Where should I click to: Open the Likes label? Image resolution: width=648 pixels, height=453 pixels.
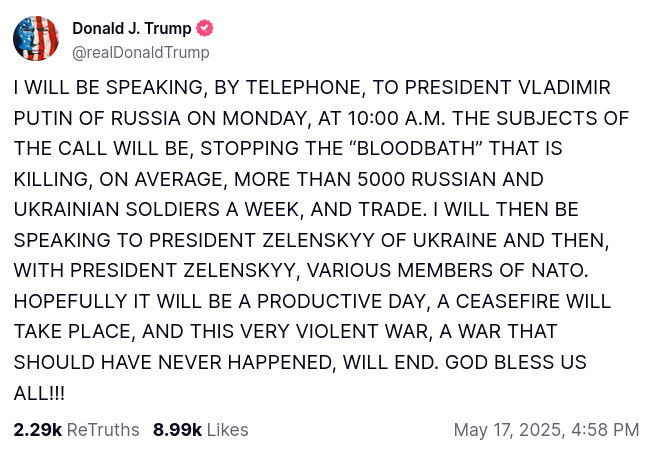pyautogui.click(x=227, y=430)
